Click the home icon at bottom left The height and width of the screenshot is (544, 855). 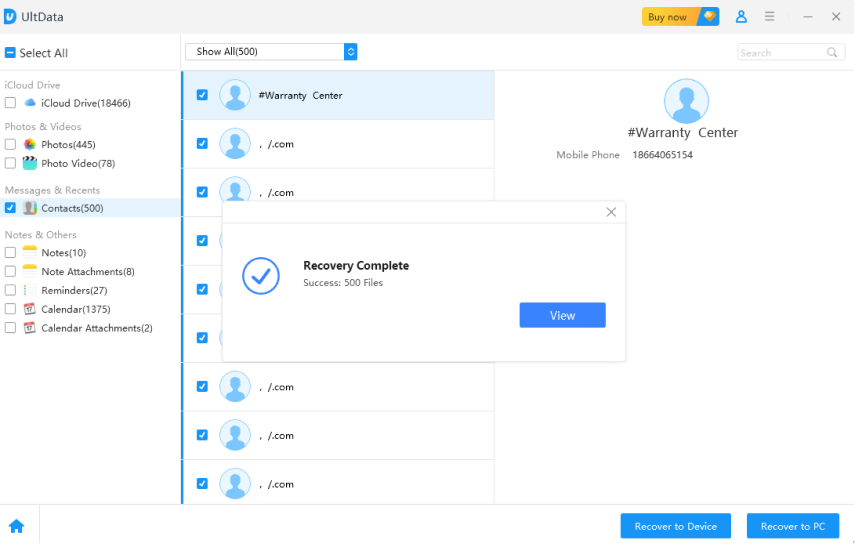point(16,526)
